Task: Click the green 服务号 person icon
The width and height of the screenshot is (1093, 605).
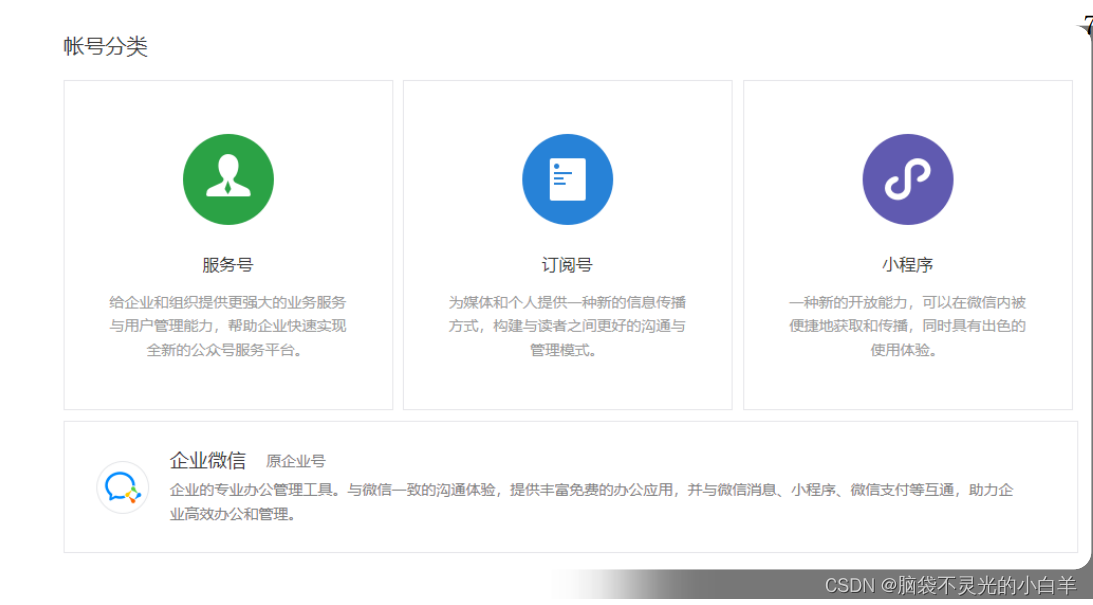Action: click(228, 179)
